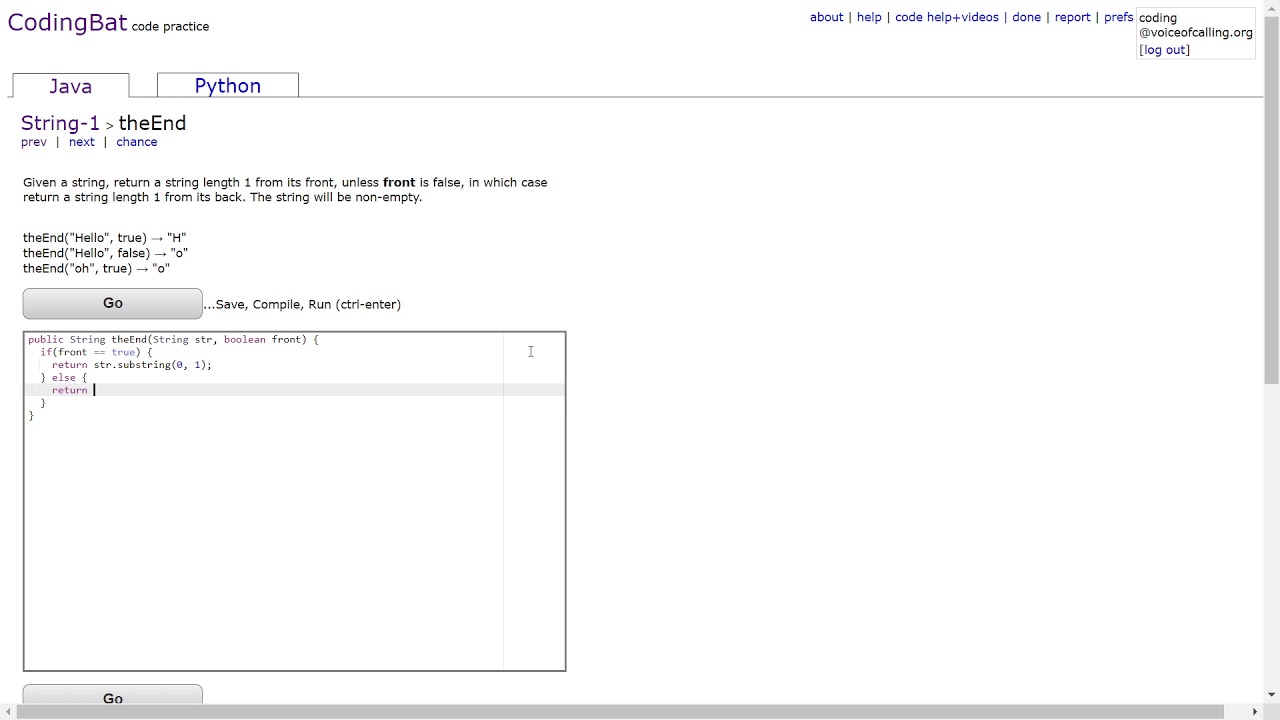Click the bold word front in description
The image size is (1280, 720).
click(x=399, y=183)
